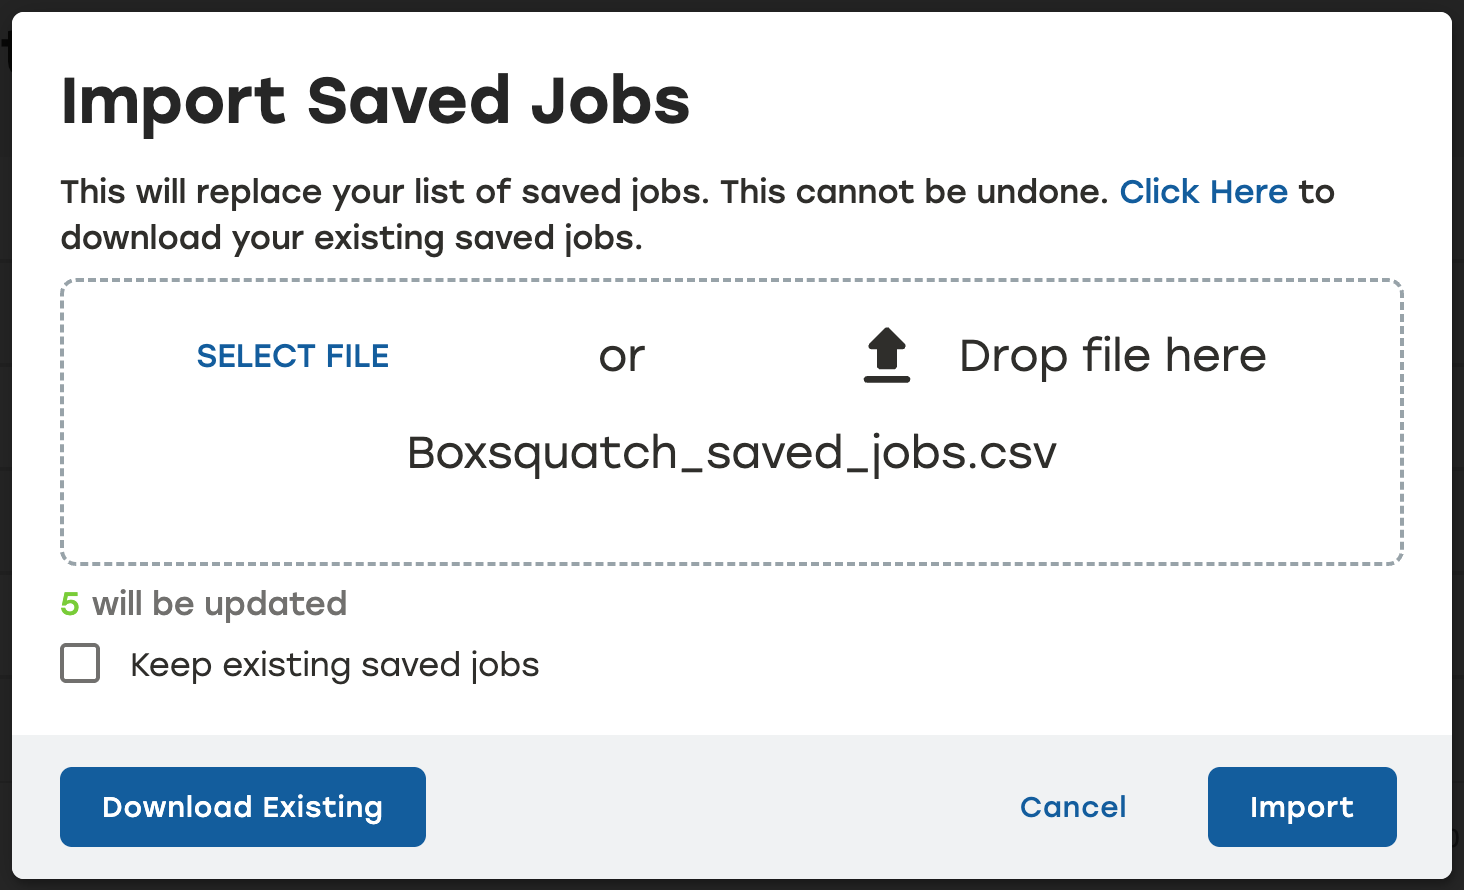Click inside the file drop rectangle
This screenshot has height=890, width=1464.
click(731, 510)
